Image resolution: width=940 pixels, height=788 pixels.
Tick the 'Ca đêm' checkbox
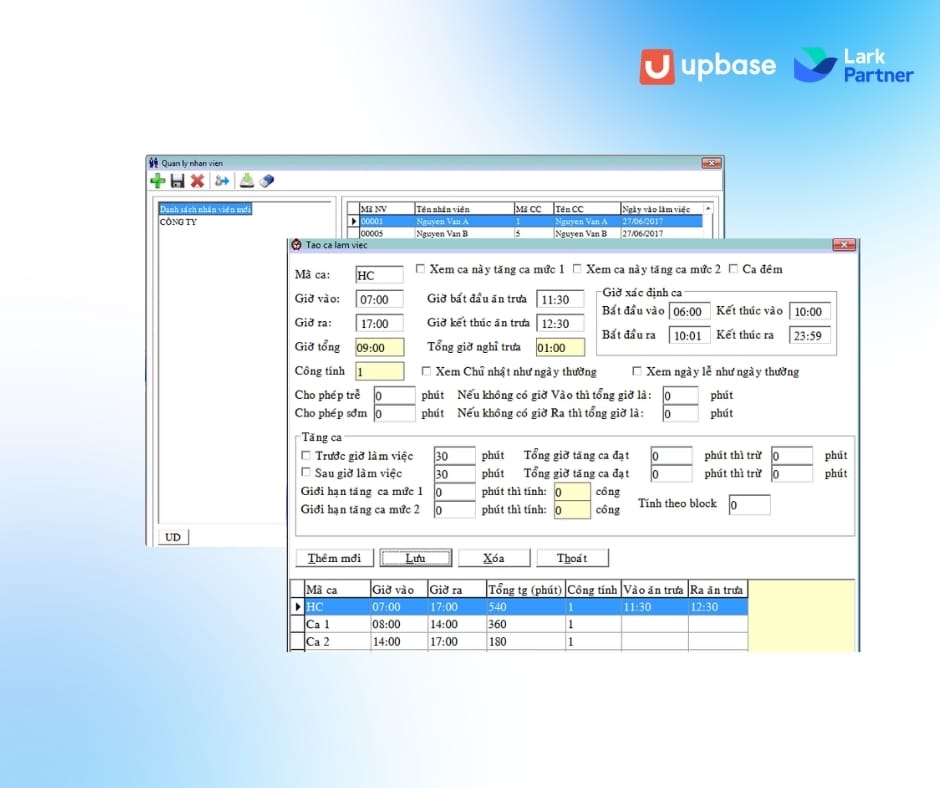click(x=733, y=269)
